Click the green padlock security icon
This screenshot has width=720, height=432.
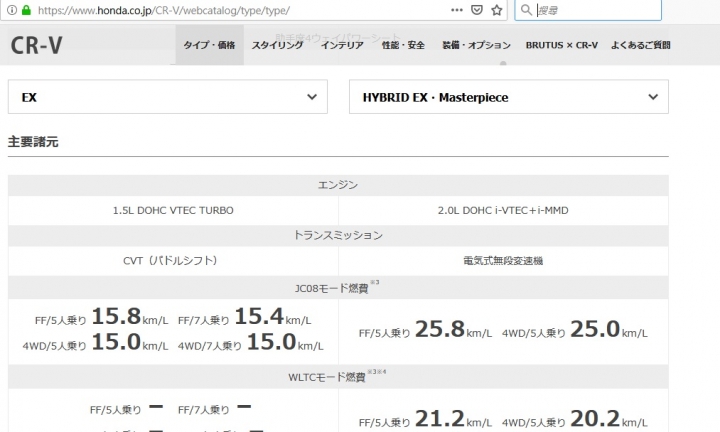pos(27,10)
